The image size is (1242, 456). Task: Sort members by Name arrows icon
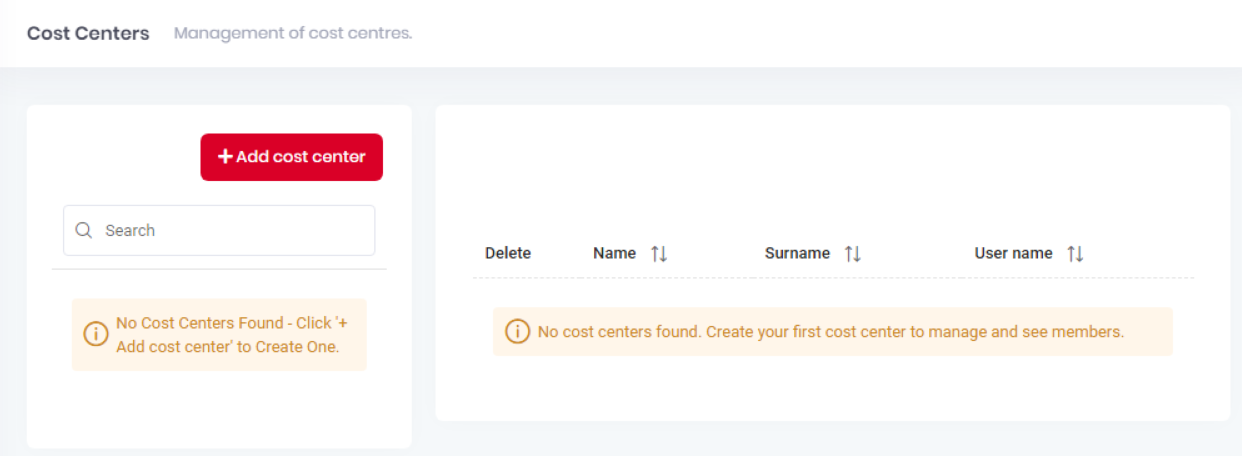tap(659, 254)
